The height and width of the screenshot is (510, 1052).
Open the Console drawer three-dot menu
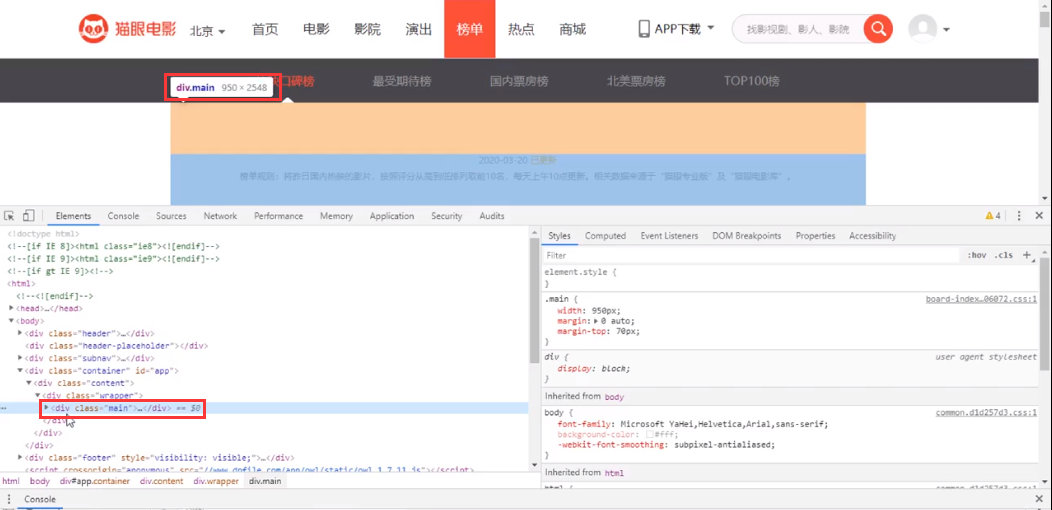click(9, 499)
